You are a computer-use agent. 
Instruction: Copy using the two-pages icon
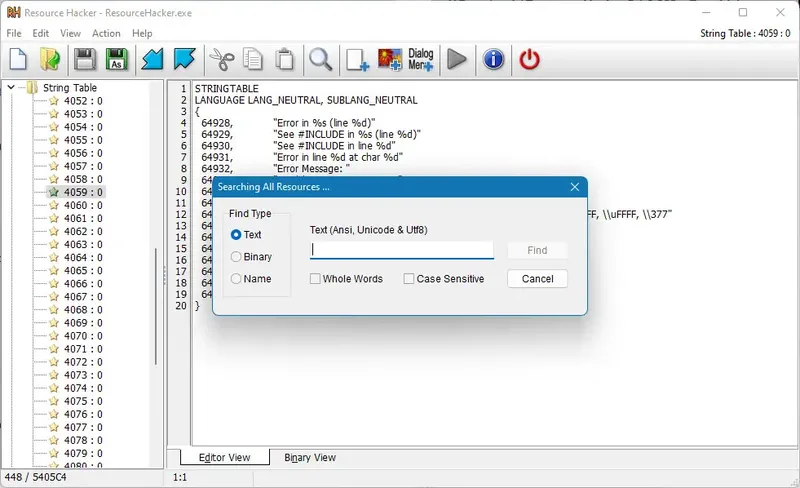coord(253,59)
